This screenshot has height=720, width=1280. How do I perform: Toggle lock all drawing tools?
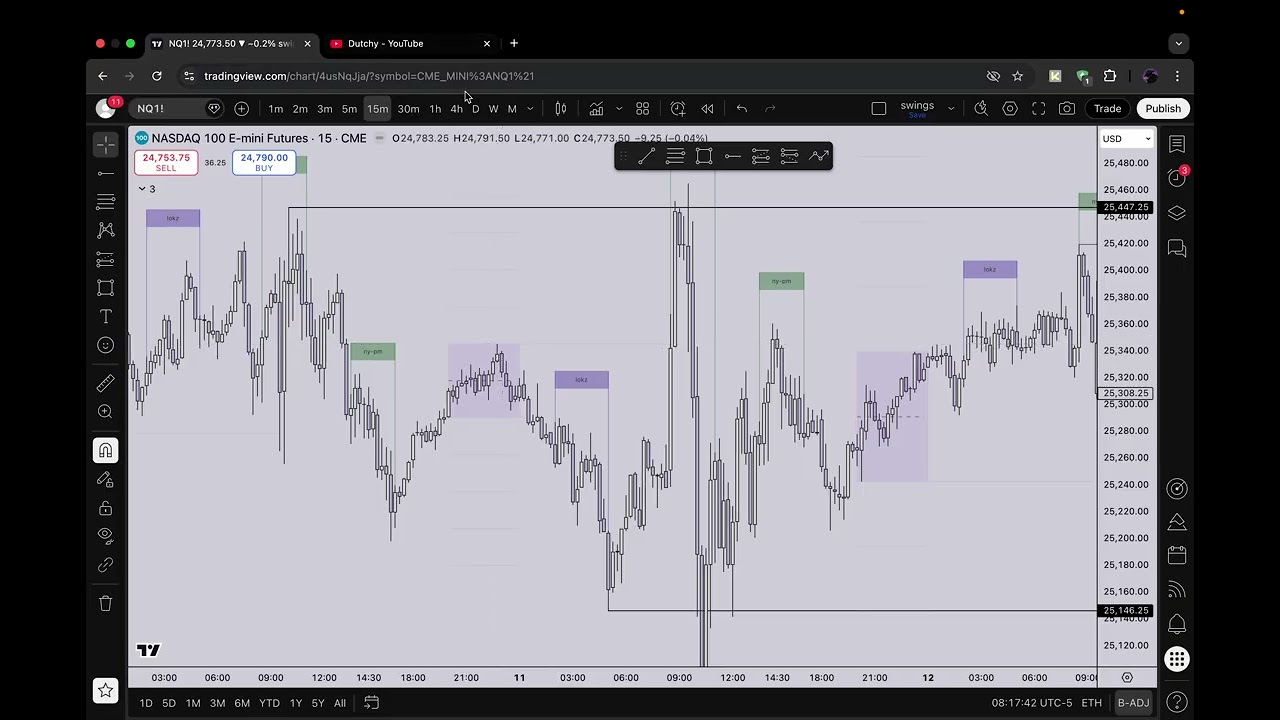pos(105,508)
